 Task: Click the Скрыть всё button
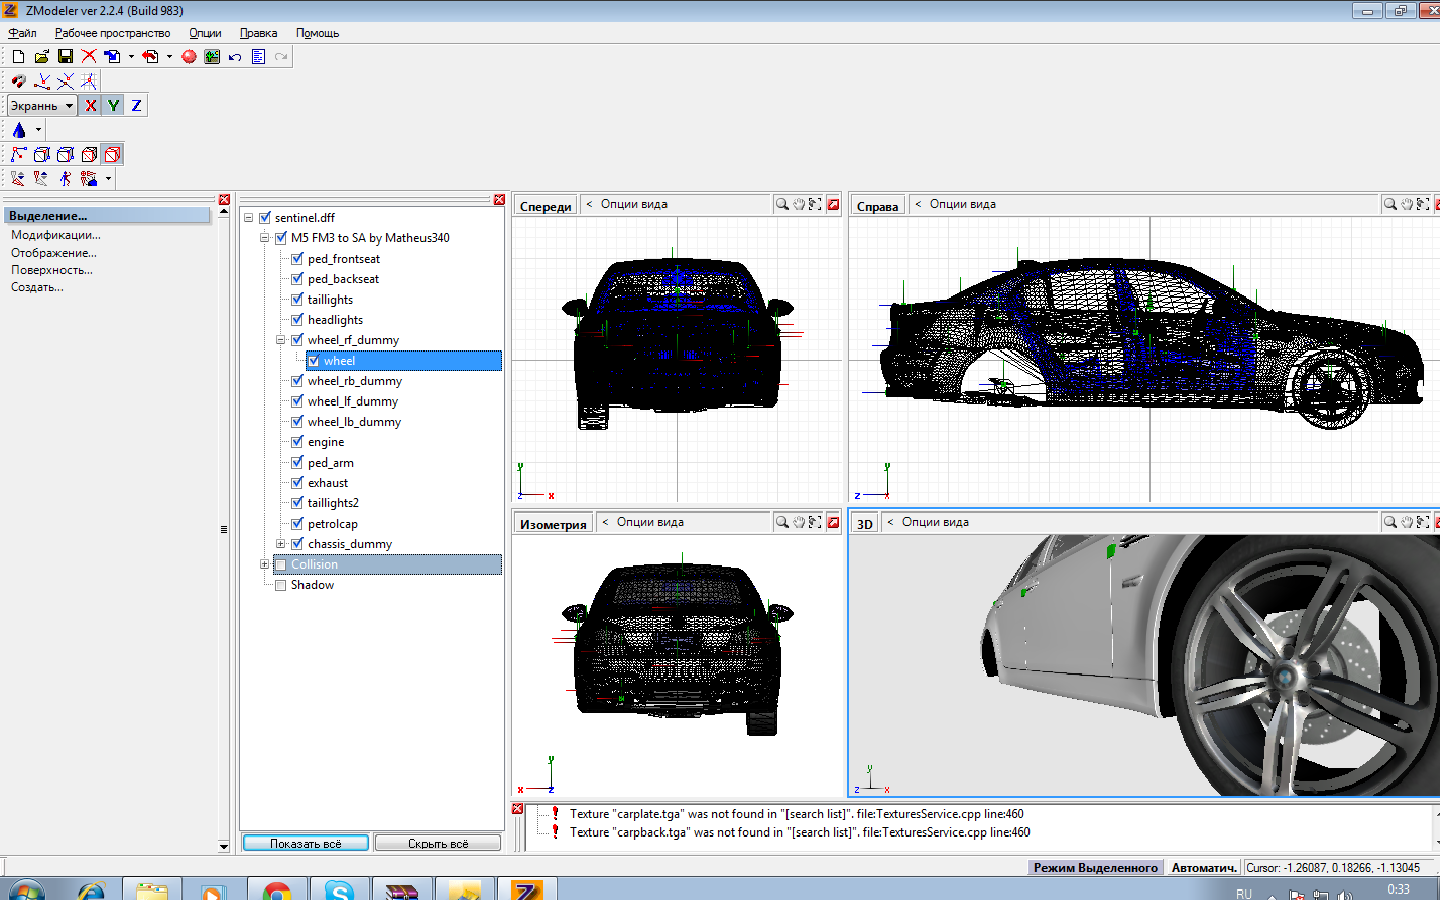(x=438, y=843)
